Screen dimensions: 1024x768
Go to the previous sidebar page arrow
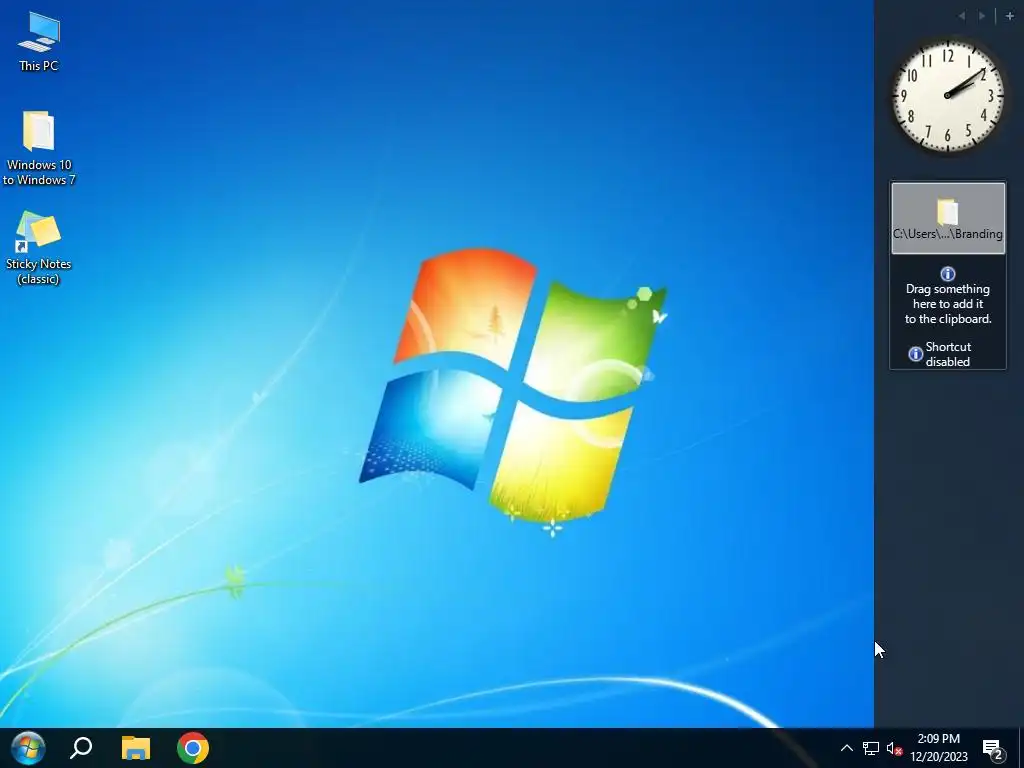click(x=962, y=16)
